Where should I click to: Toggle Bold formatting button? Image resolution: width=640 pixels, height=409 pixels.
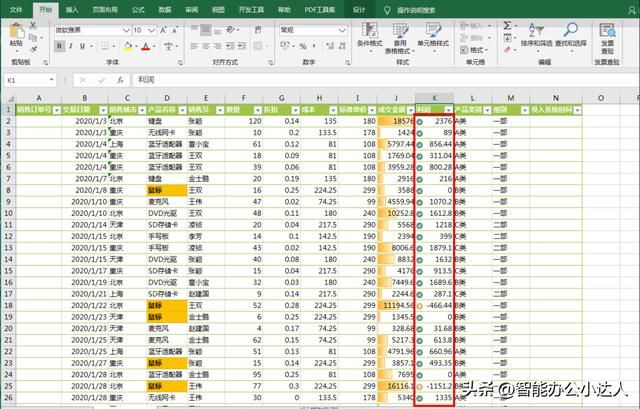(x=59, y=46)
